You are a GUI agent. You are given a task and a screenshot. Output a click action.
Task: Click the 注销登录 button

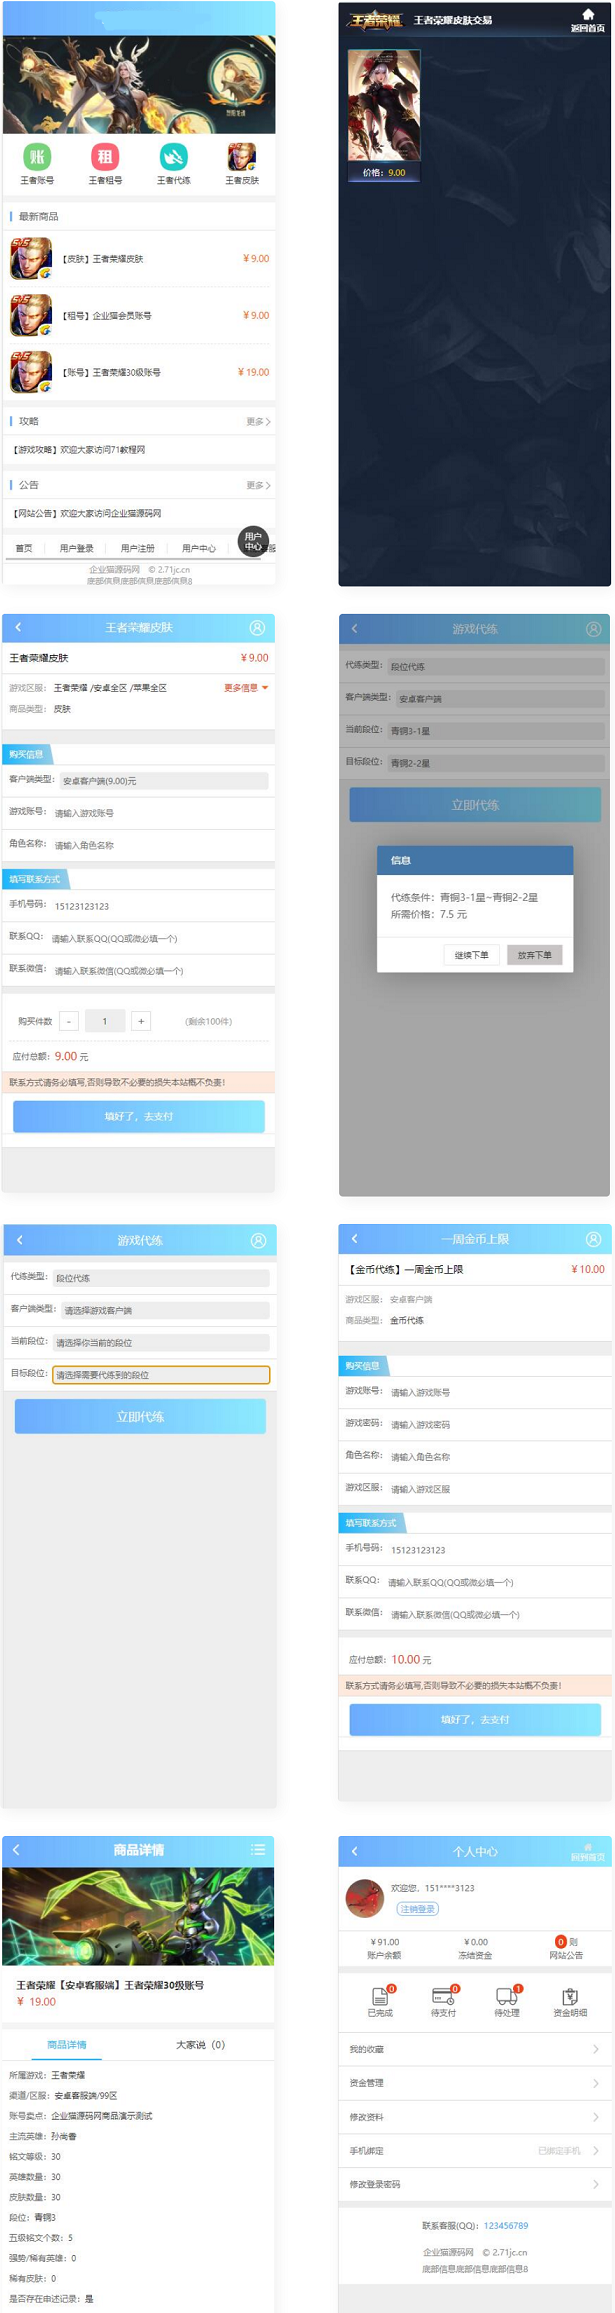click(x=418, y=1908)
